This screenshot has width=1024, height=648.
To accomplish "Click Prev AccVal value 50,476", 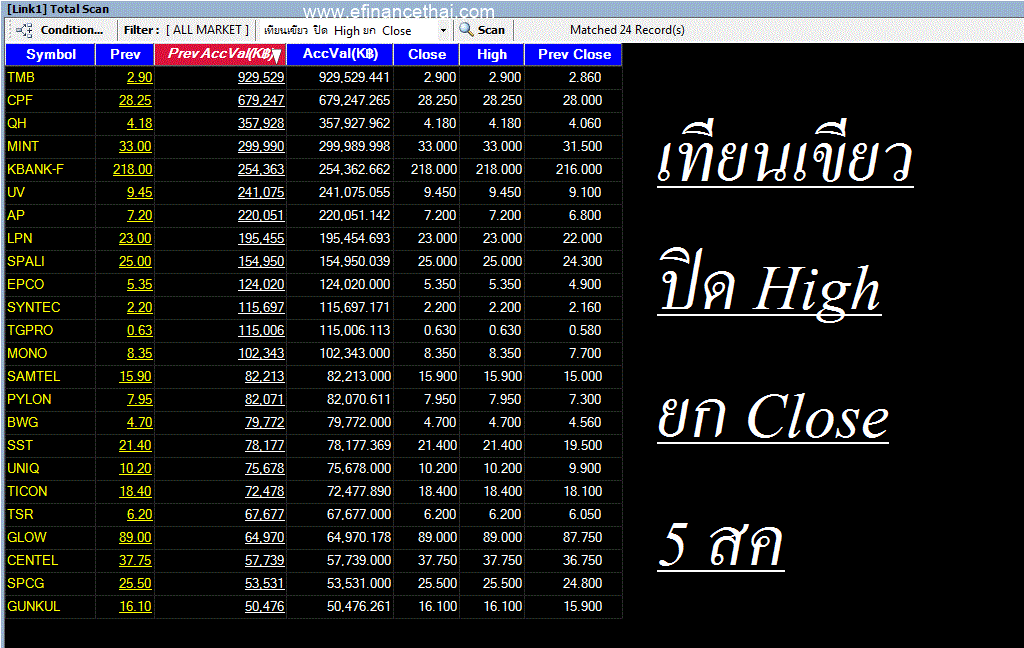I will [x=264, y=606].
